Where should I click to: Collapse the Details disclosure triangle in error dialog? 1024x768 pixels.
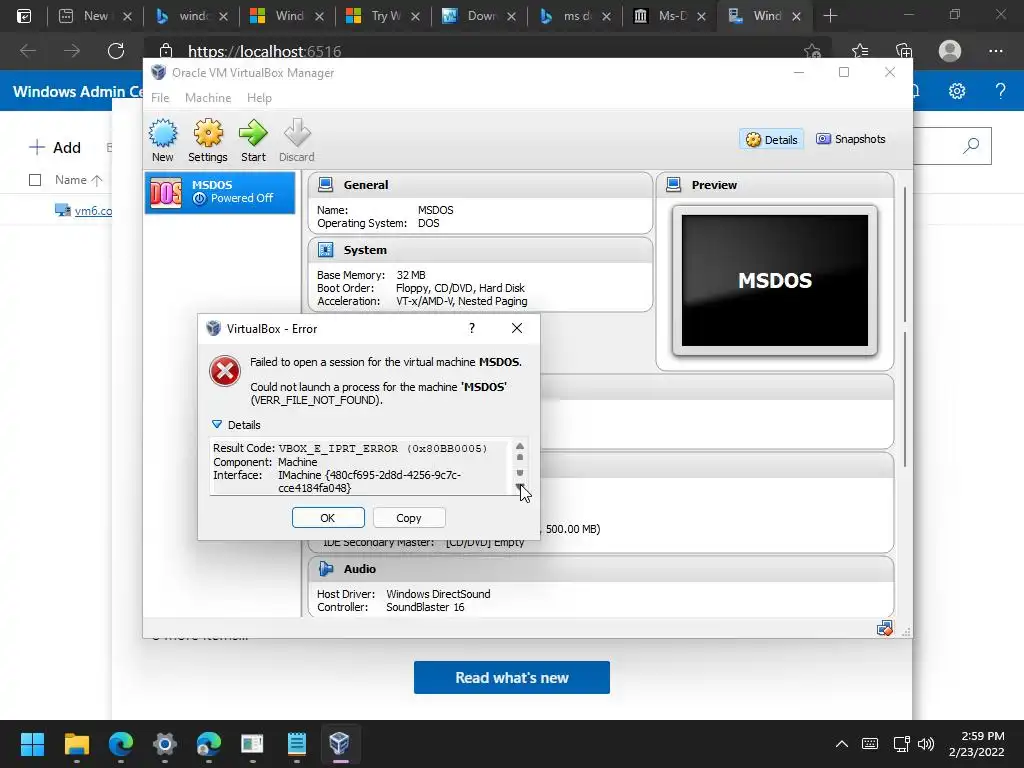coord(217,424)
